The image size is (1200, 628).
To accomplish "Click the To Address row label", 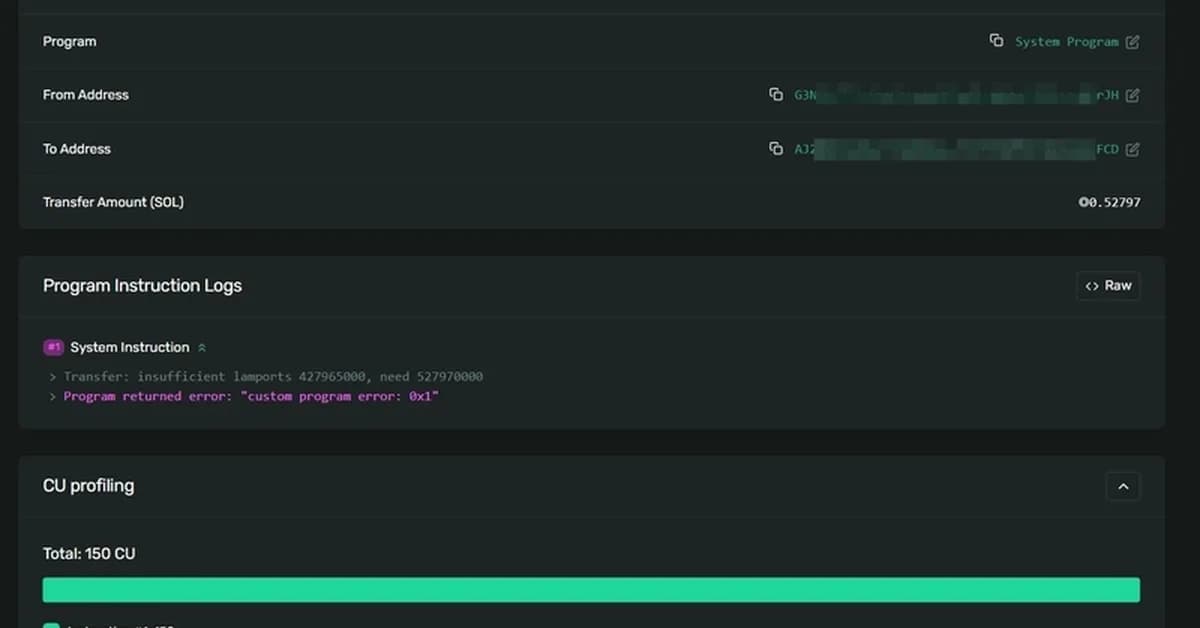I will pos(77,149).
